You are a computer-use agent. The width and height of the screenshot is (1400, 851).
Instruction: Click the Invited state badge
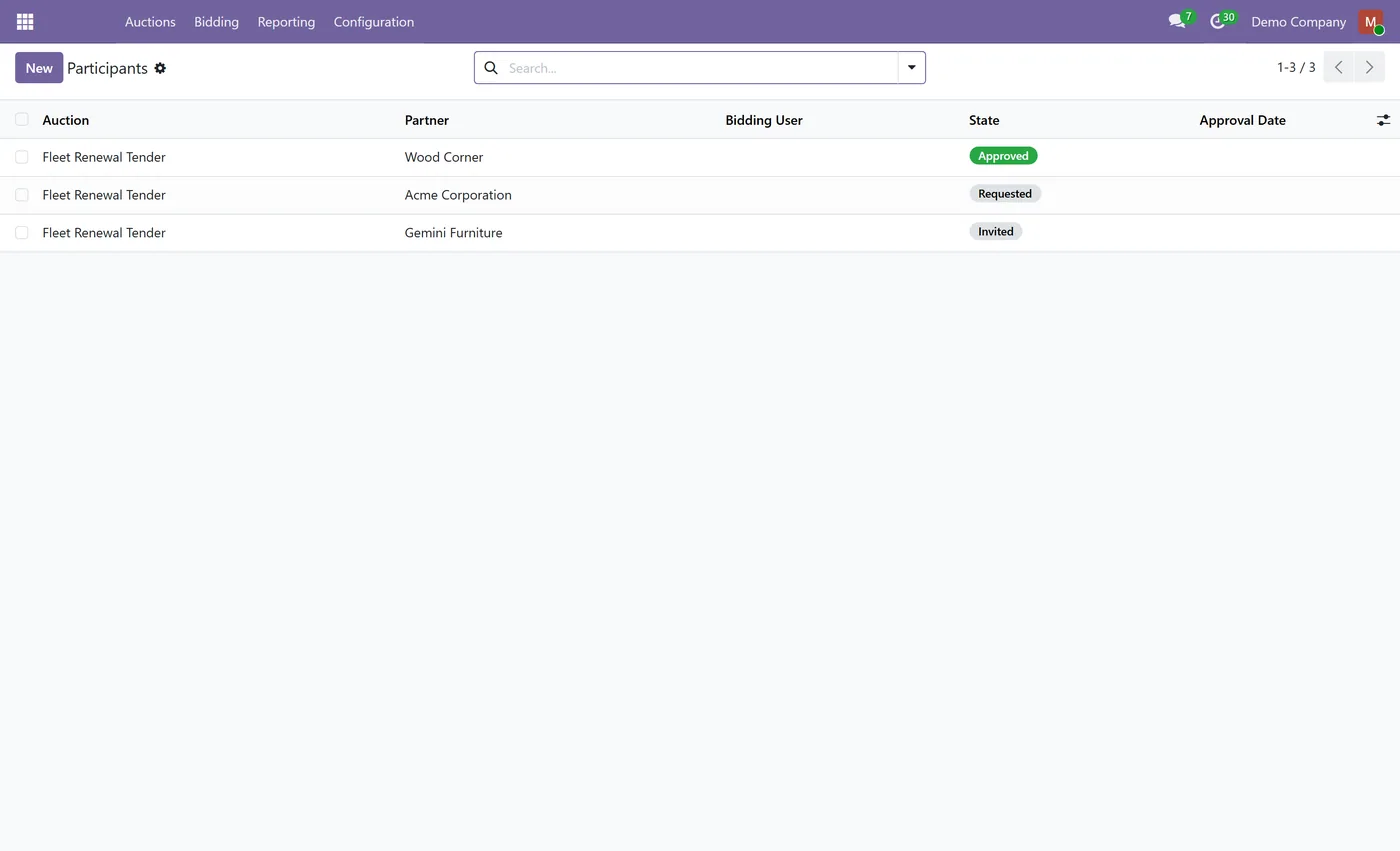(x=996, y=231)
